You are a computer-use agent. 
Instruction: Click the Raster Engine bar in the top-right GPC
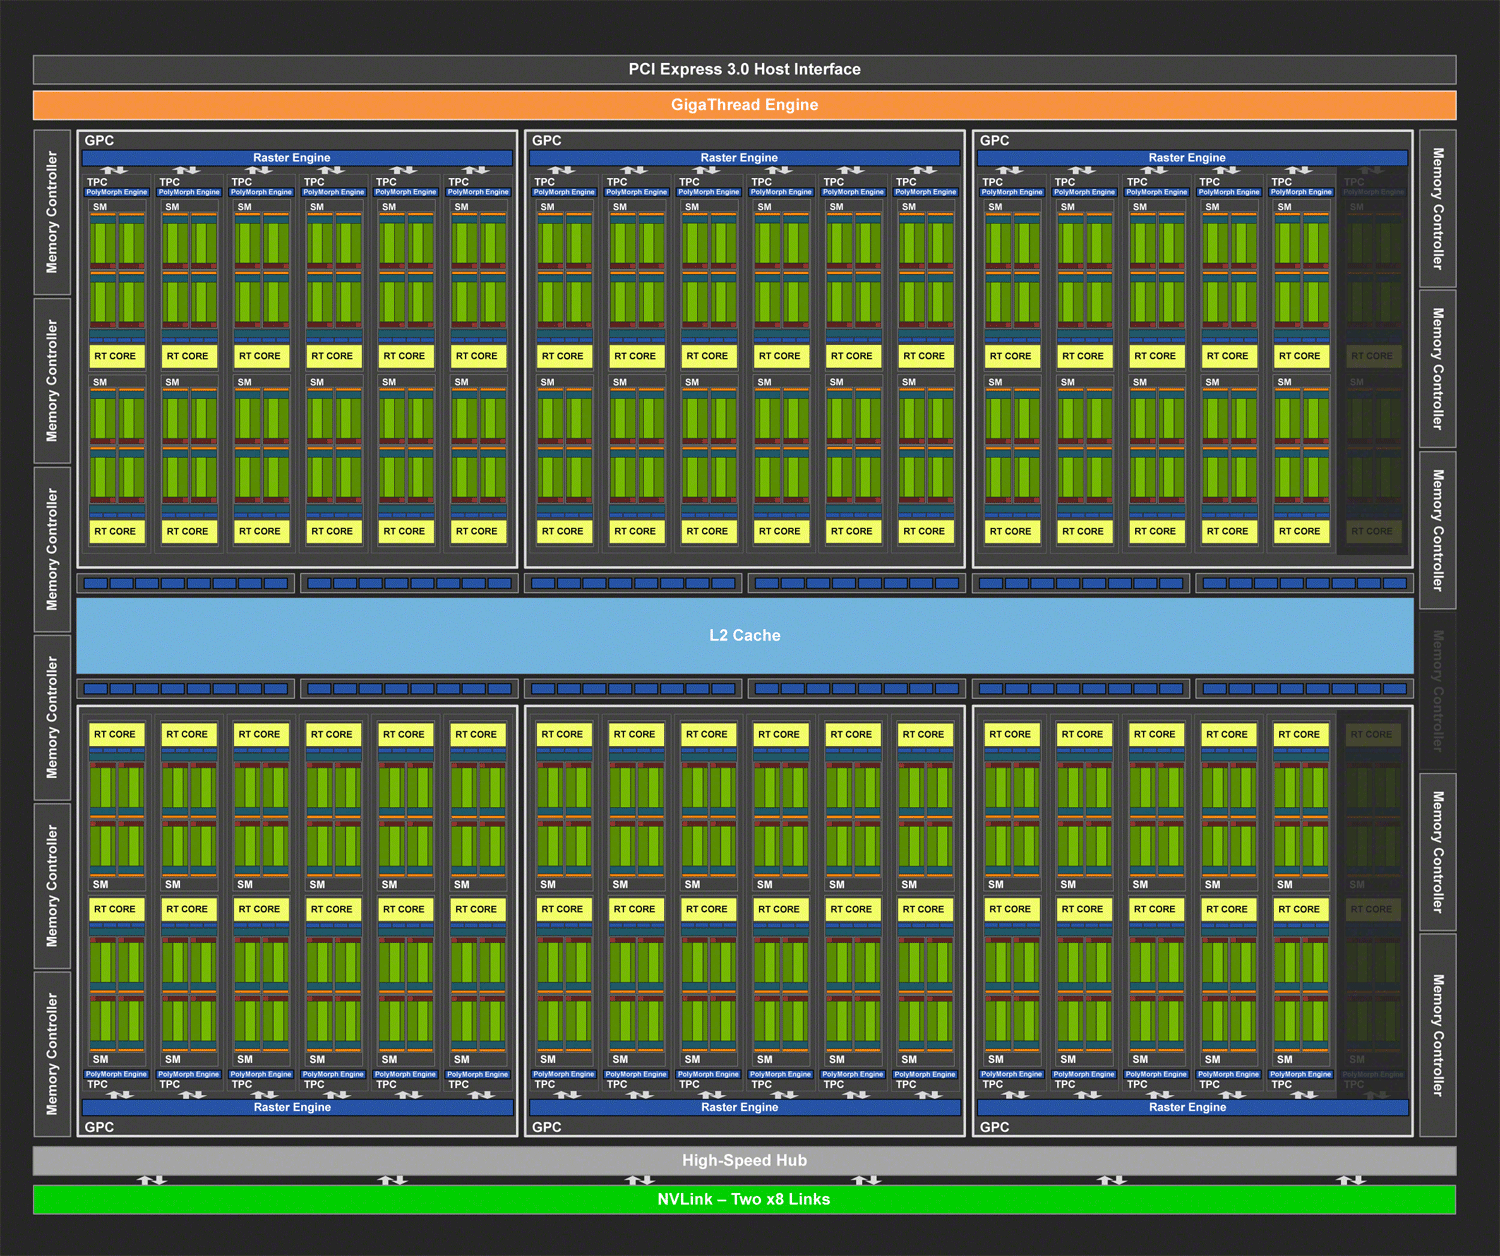click(x=1192, y=158)
